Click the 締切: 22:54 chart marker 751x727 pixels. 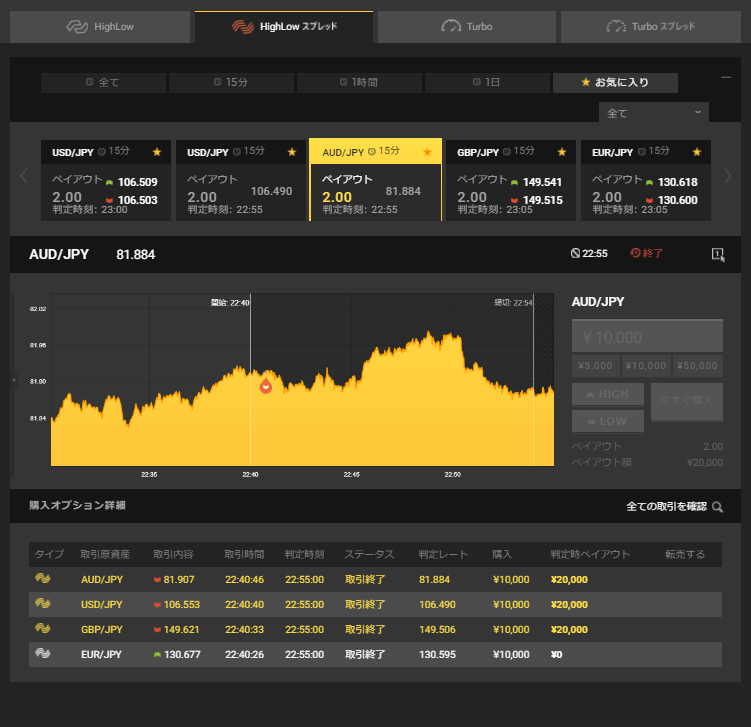coord(513,303)
